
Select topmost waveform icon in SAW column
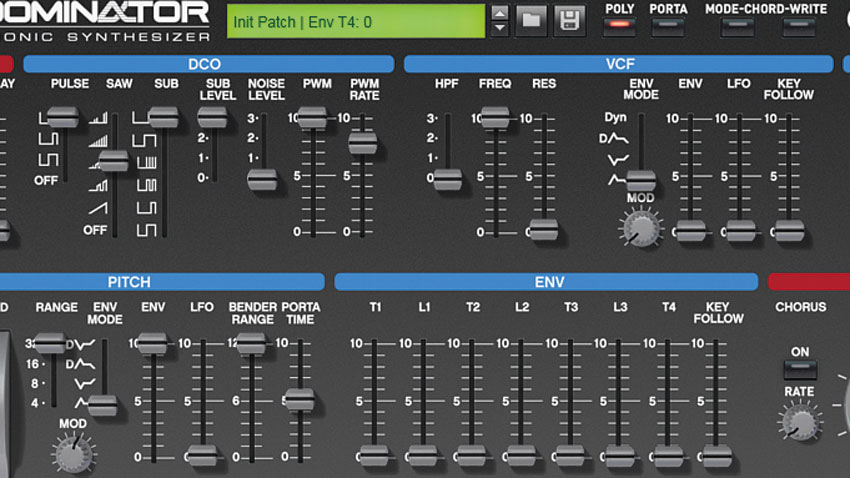coord(98,118)
